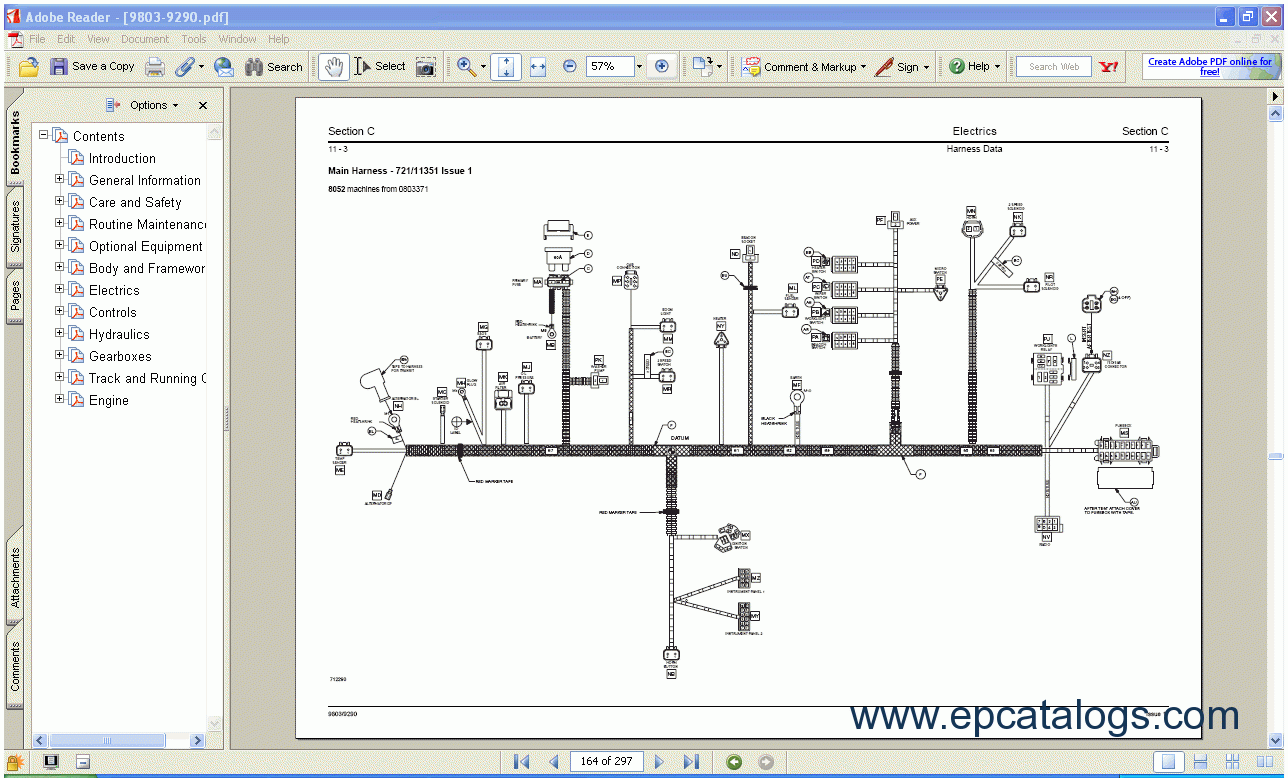Open the attachment tool dropdown arrow
This screenshot has width=1288, height=778.
pyautogui.click(x=201, y=68)
